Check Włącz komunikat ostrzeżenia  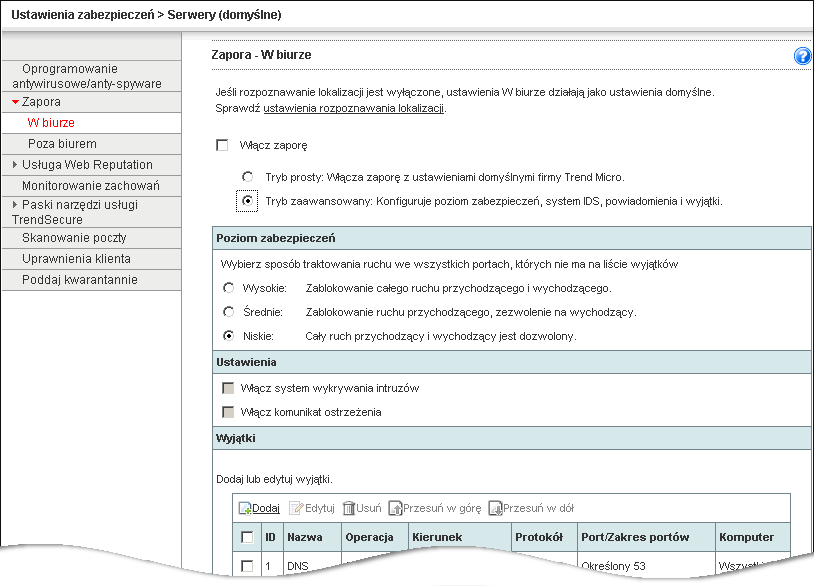pos(228,412)
